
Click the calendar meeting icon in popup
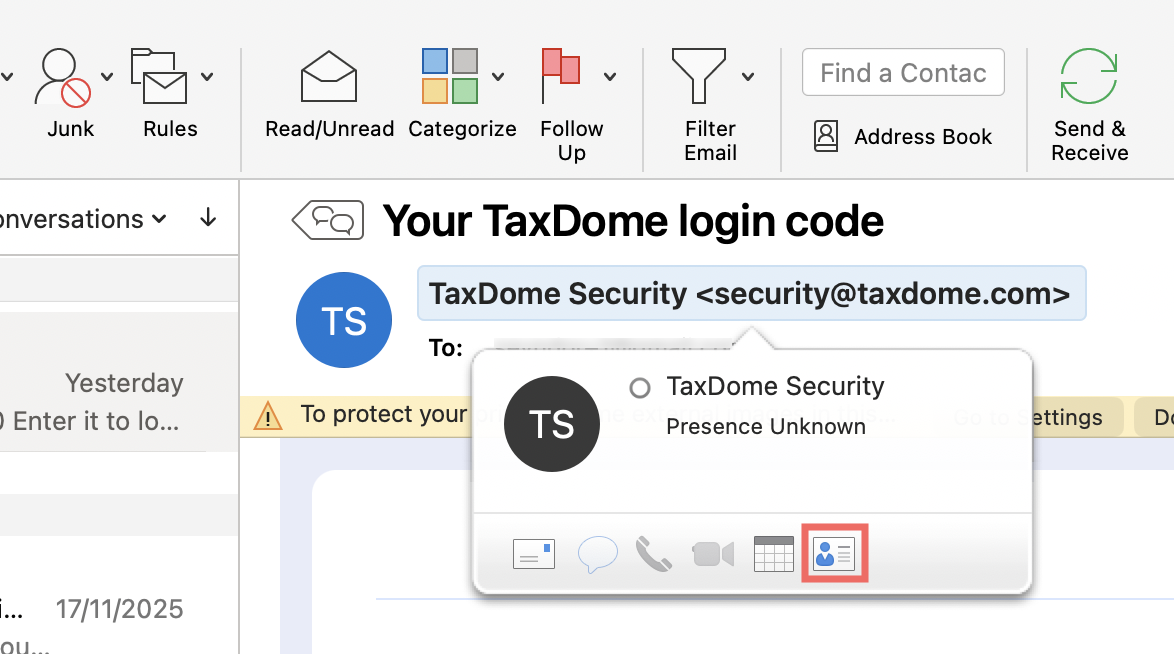[x=773, y=553]
